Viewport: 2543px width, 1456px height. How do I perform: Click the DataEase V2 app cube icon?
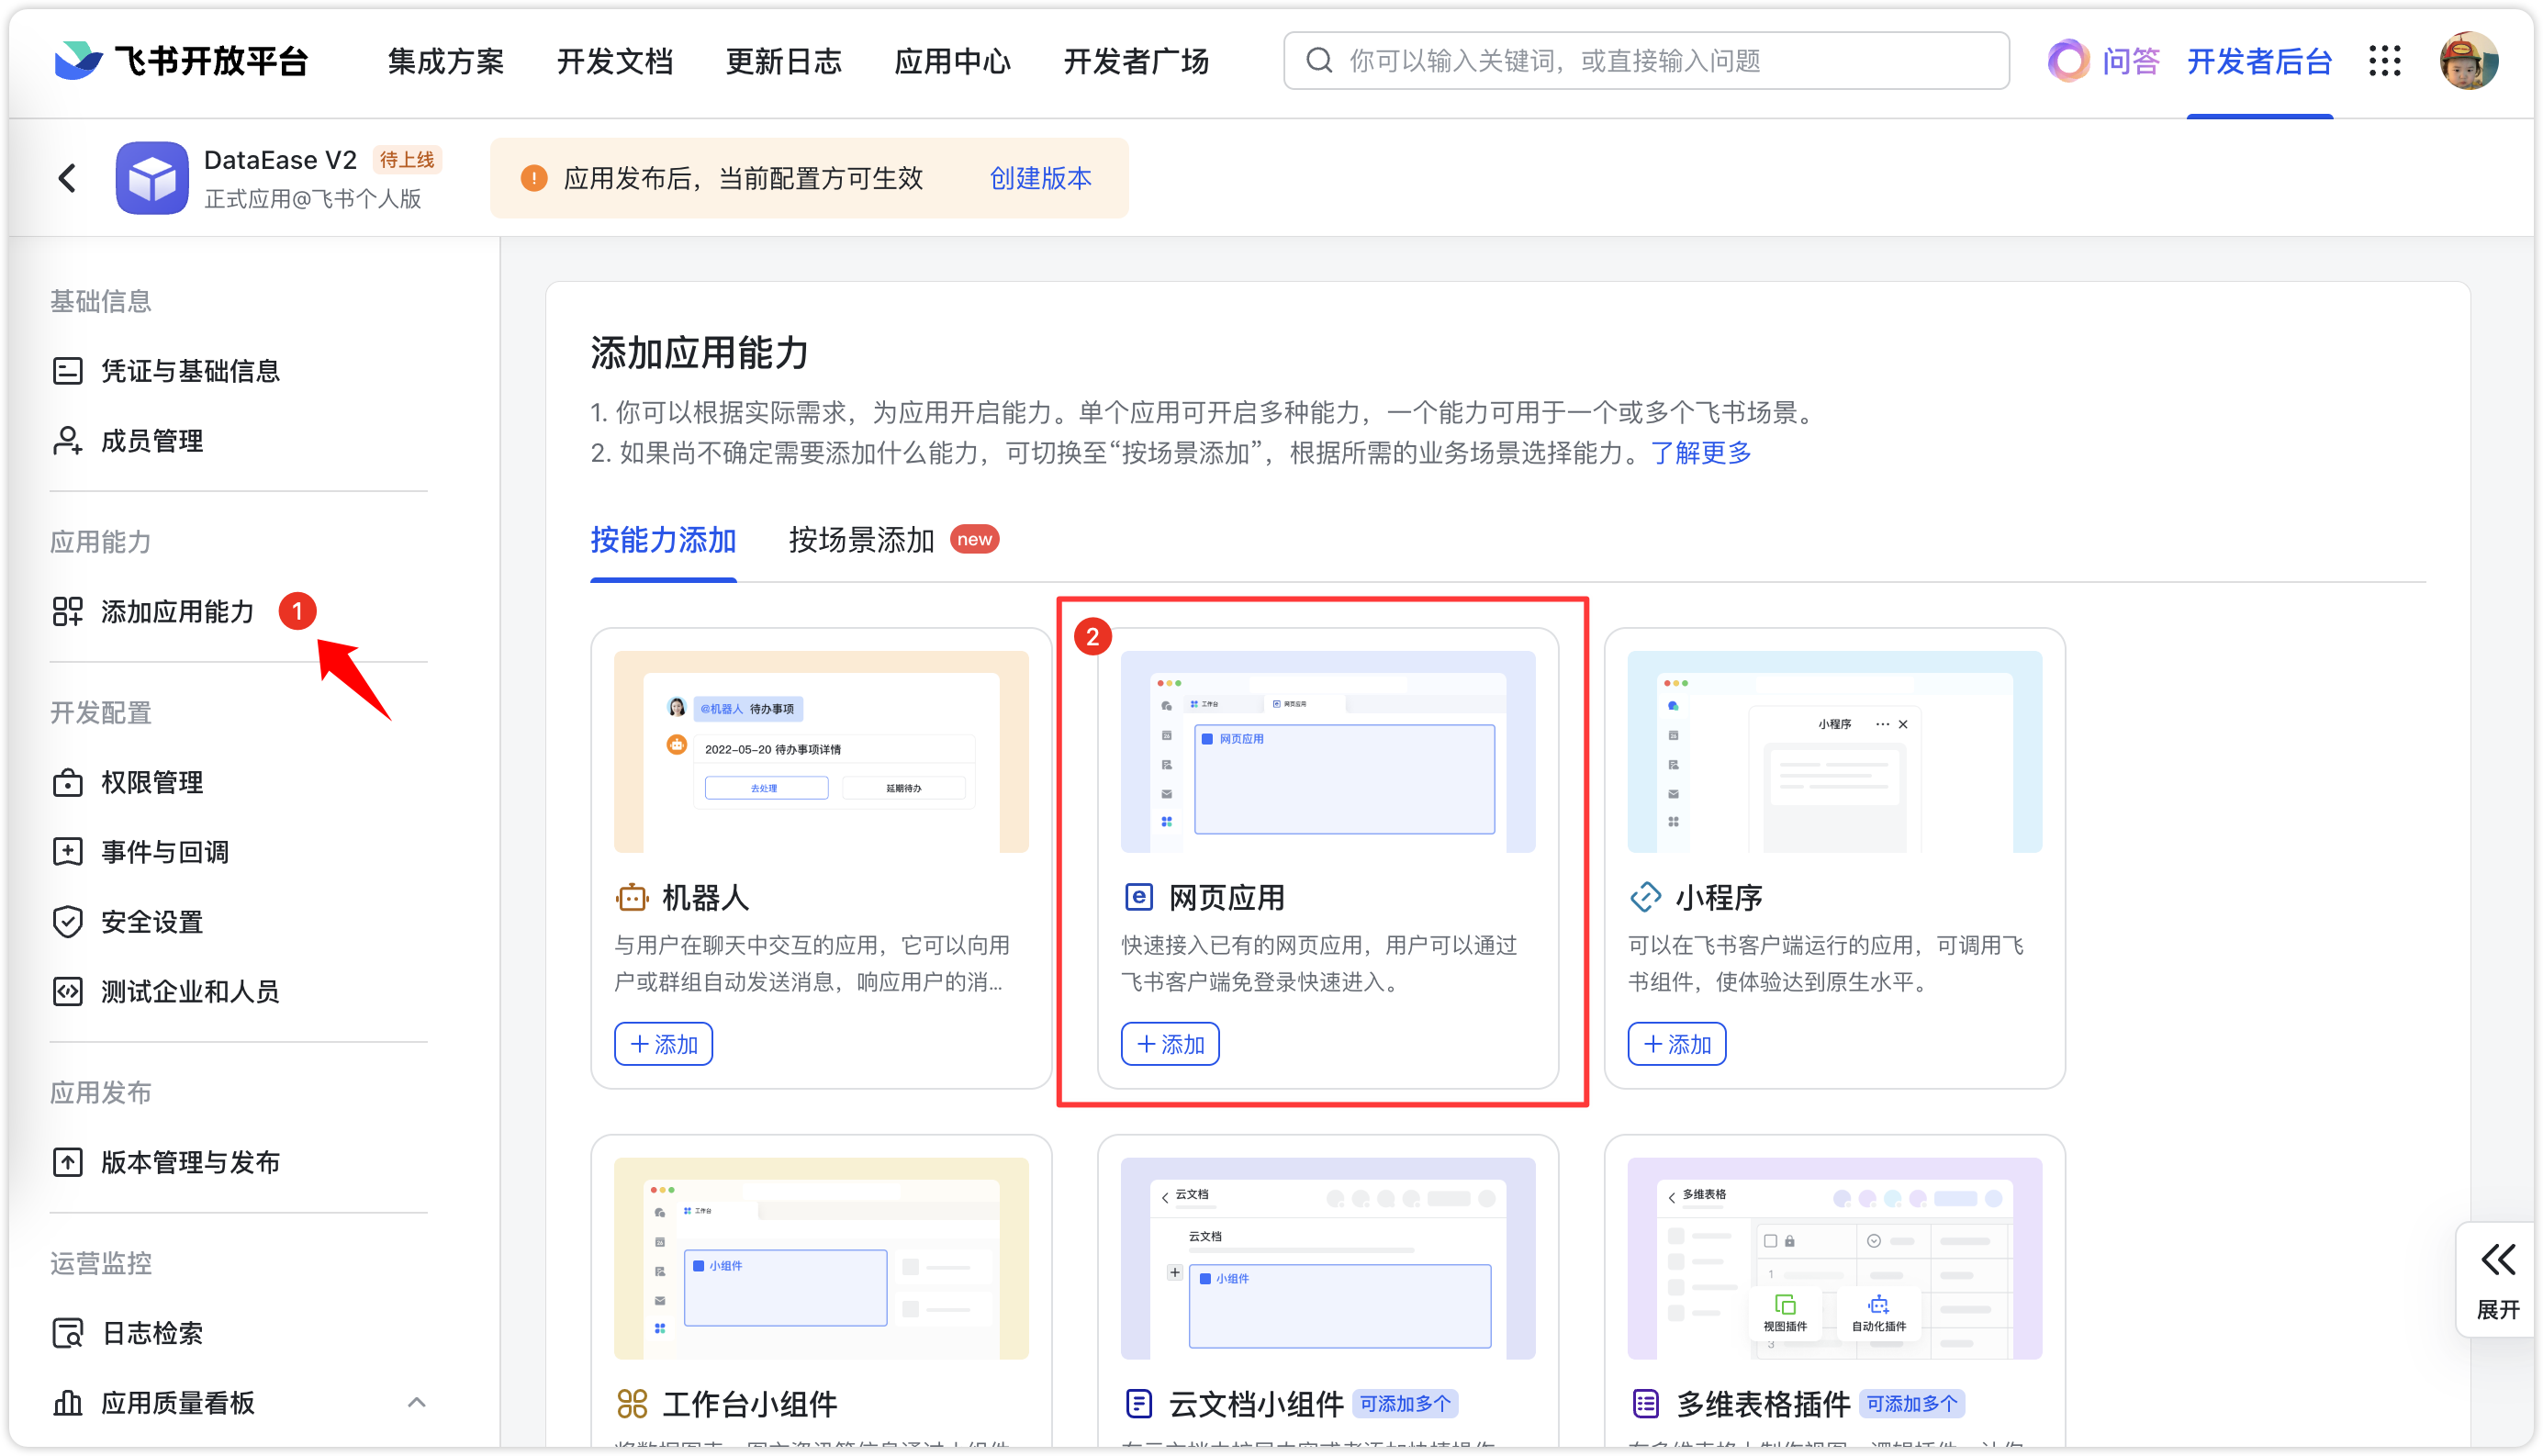(152, 178)
